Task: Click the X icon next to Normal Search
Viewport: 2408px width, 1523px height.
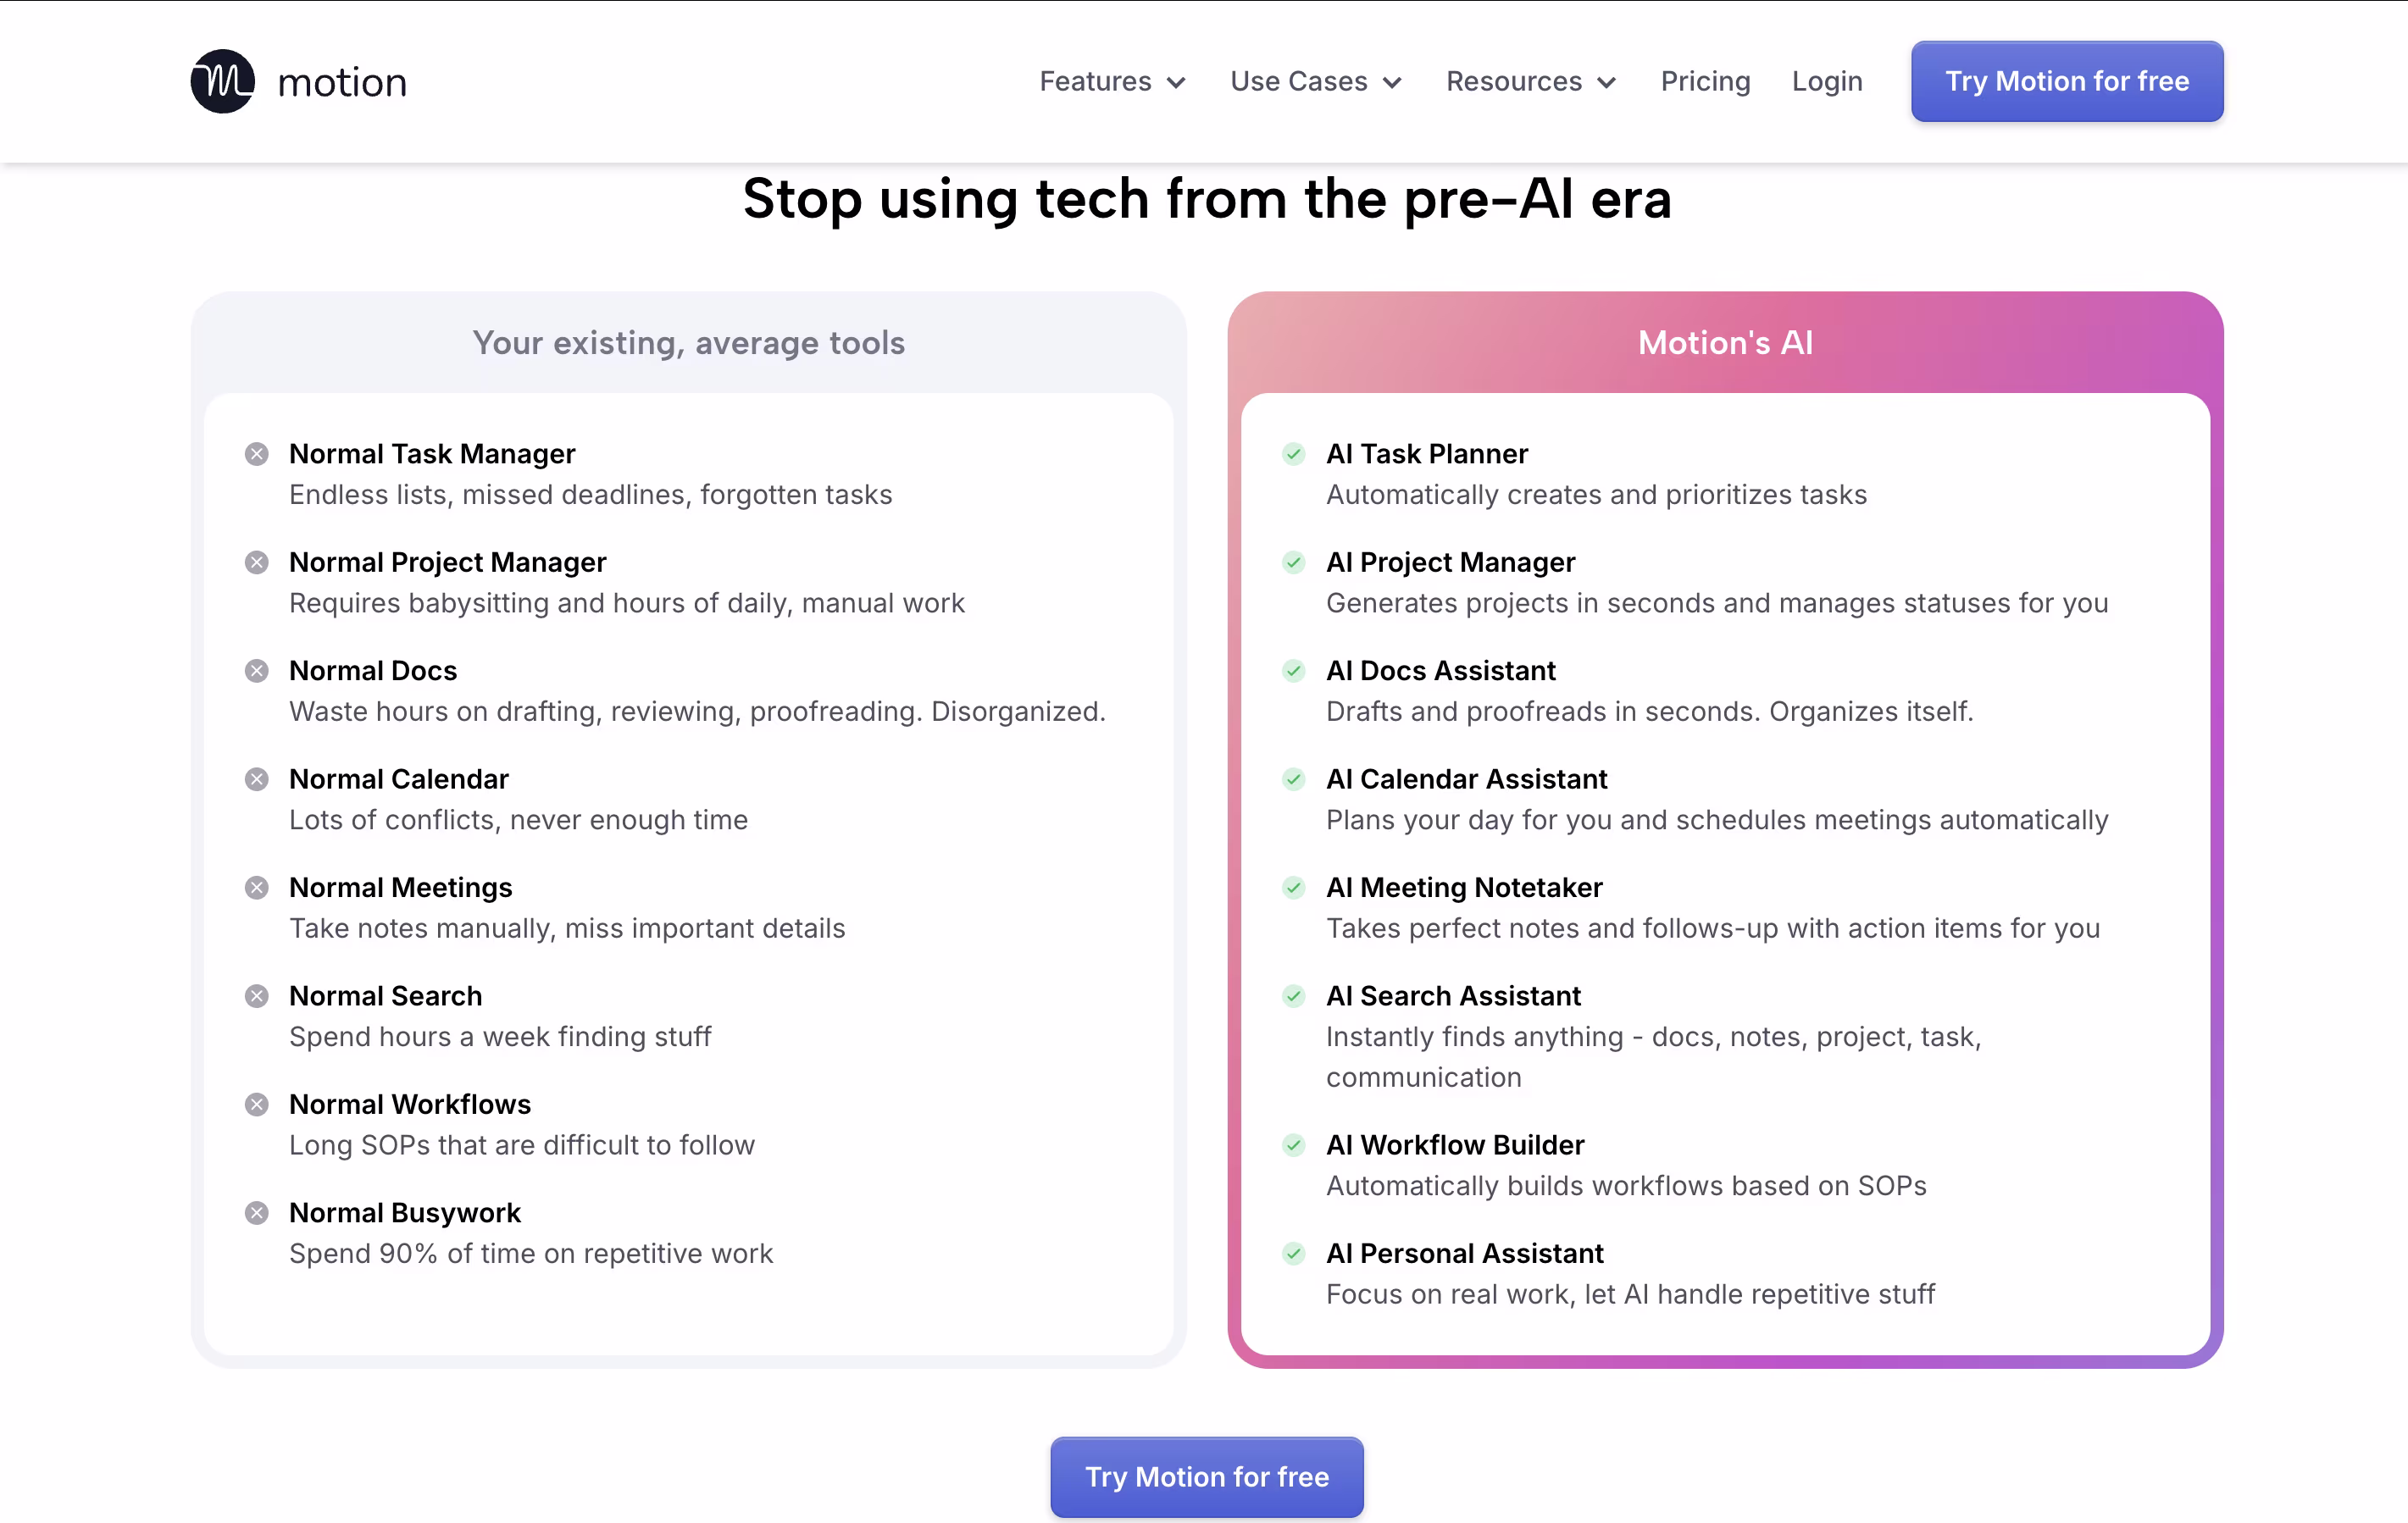Action: click(x=257, y=996)
